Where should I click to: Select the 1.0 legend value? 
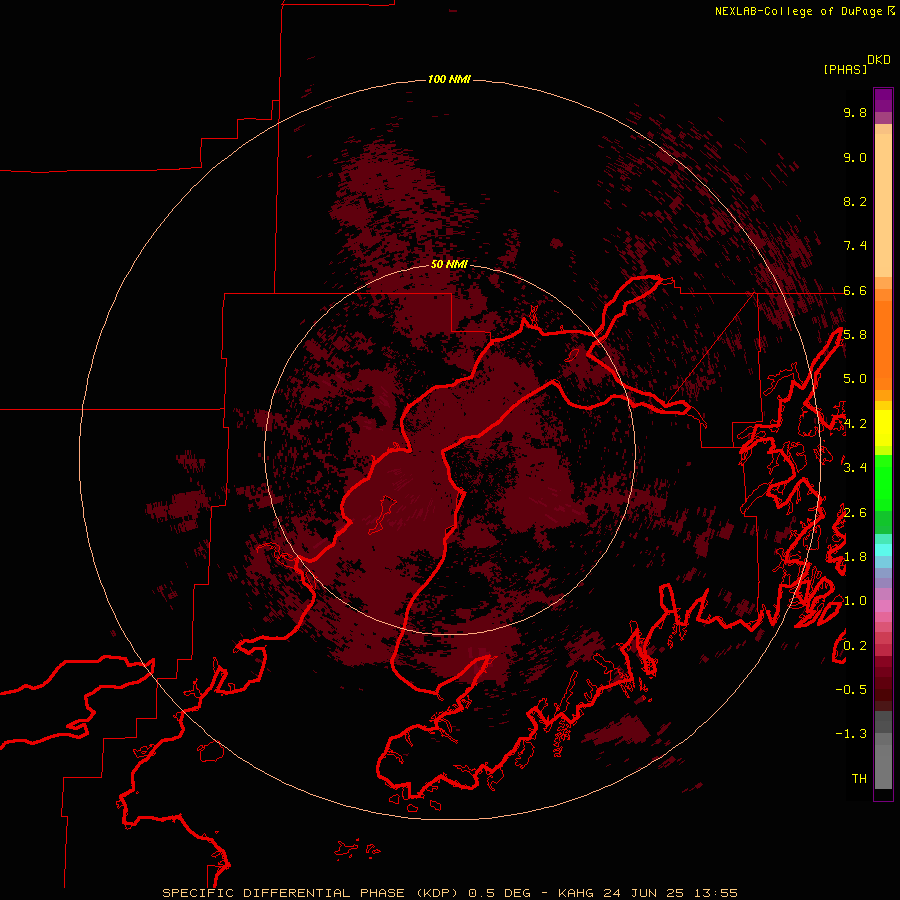pos(855,601)
